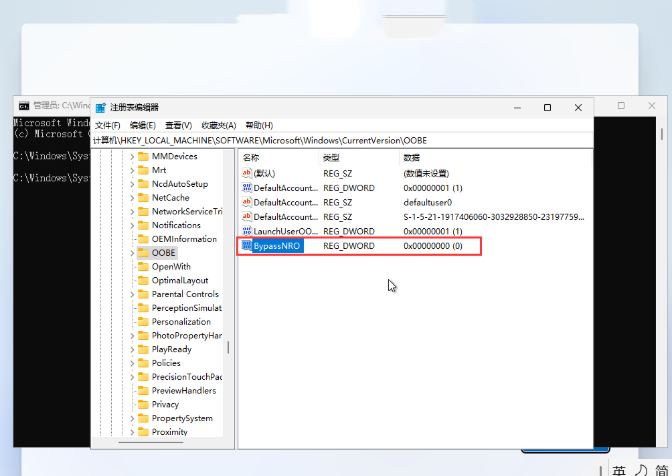672x476 pixels.
Task: Select the OptimalLayout folder icon
Action: pyautogui.click(x=143, y=280)
